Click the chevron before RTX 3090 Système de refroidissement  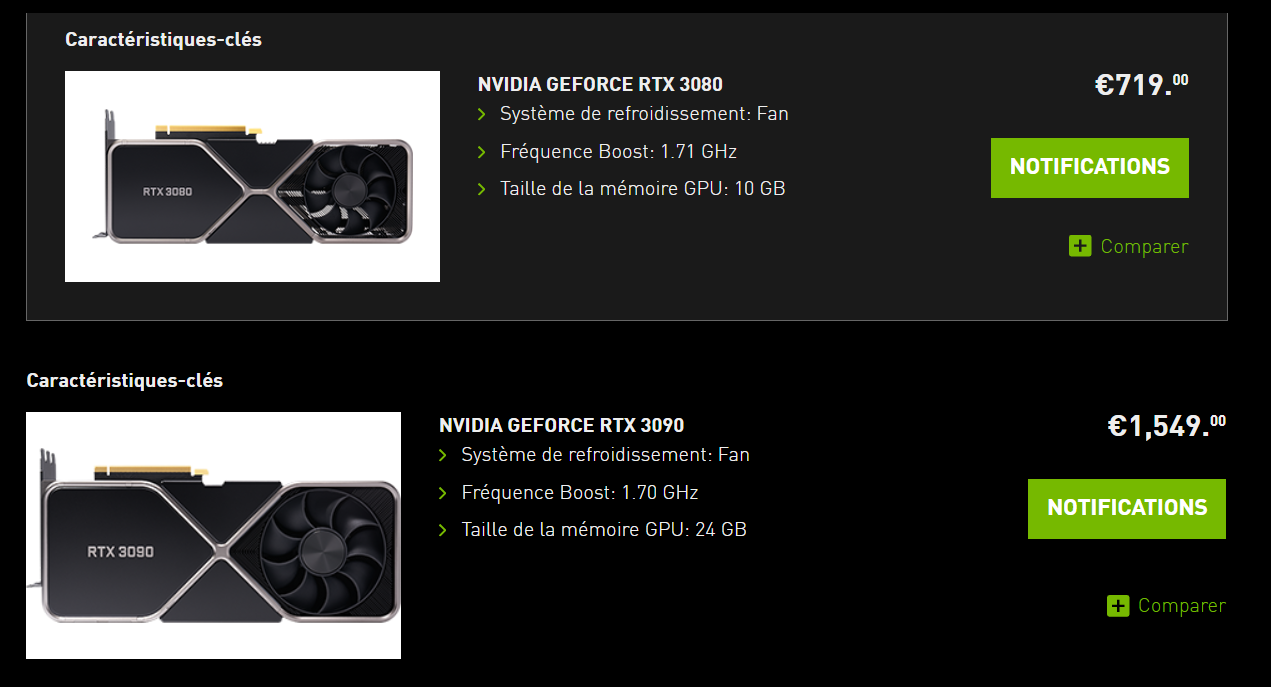pos(443,456)
